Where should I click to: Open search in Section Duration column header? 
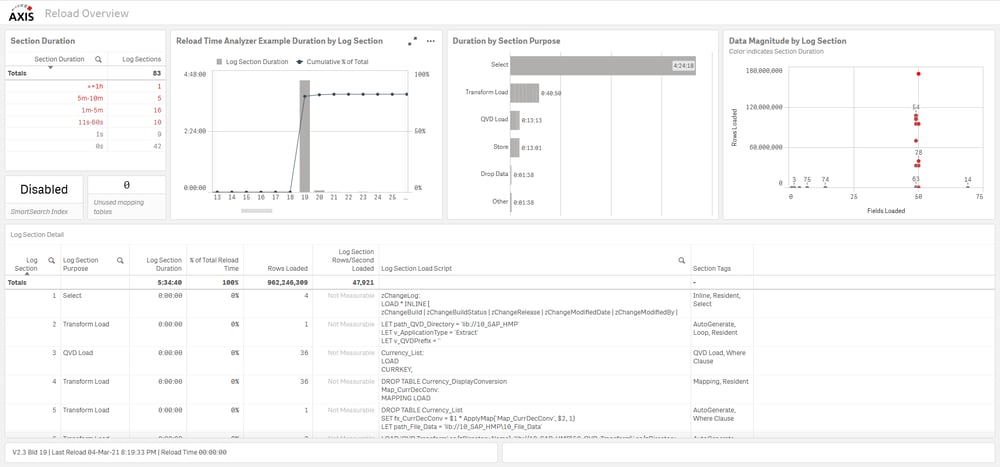point(98,59)
